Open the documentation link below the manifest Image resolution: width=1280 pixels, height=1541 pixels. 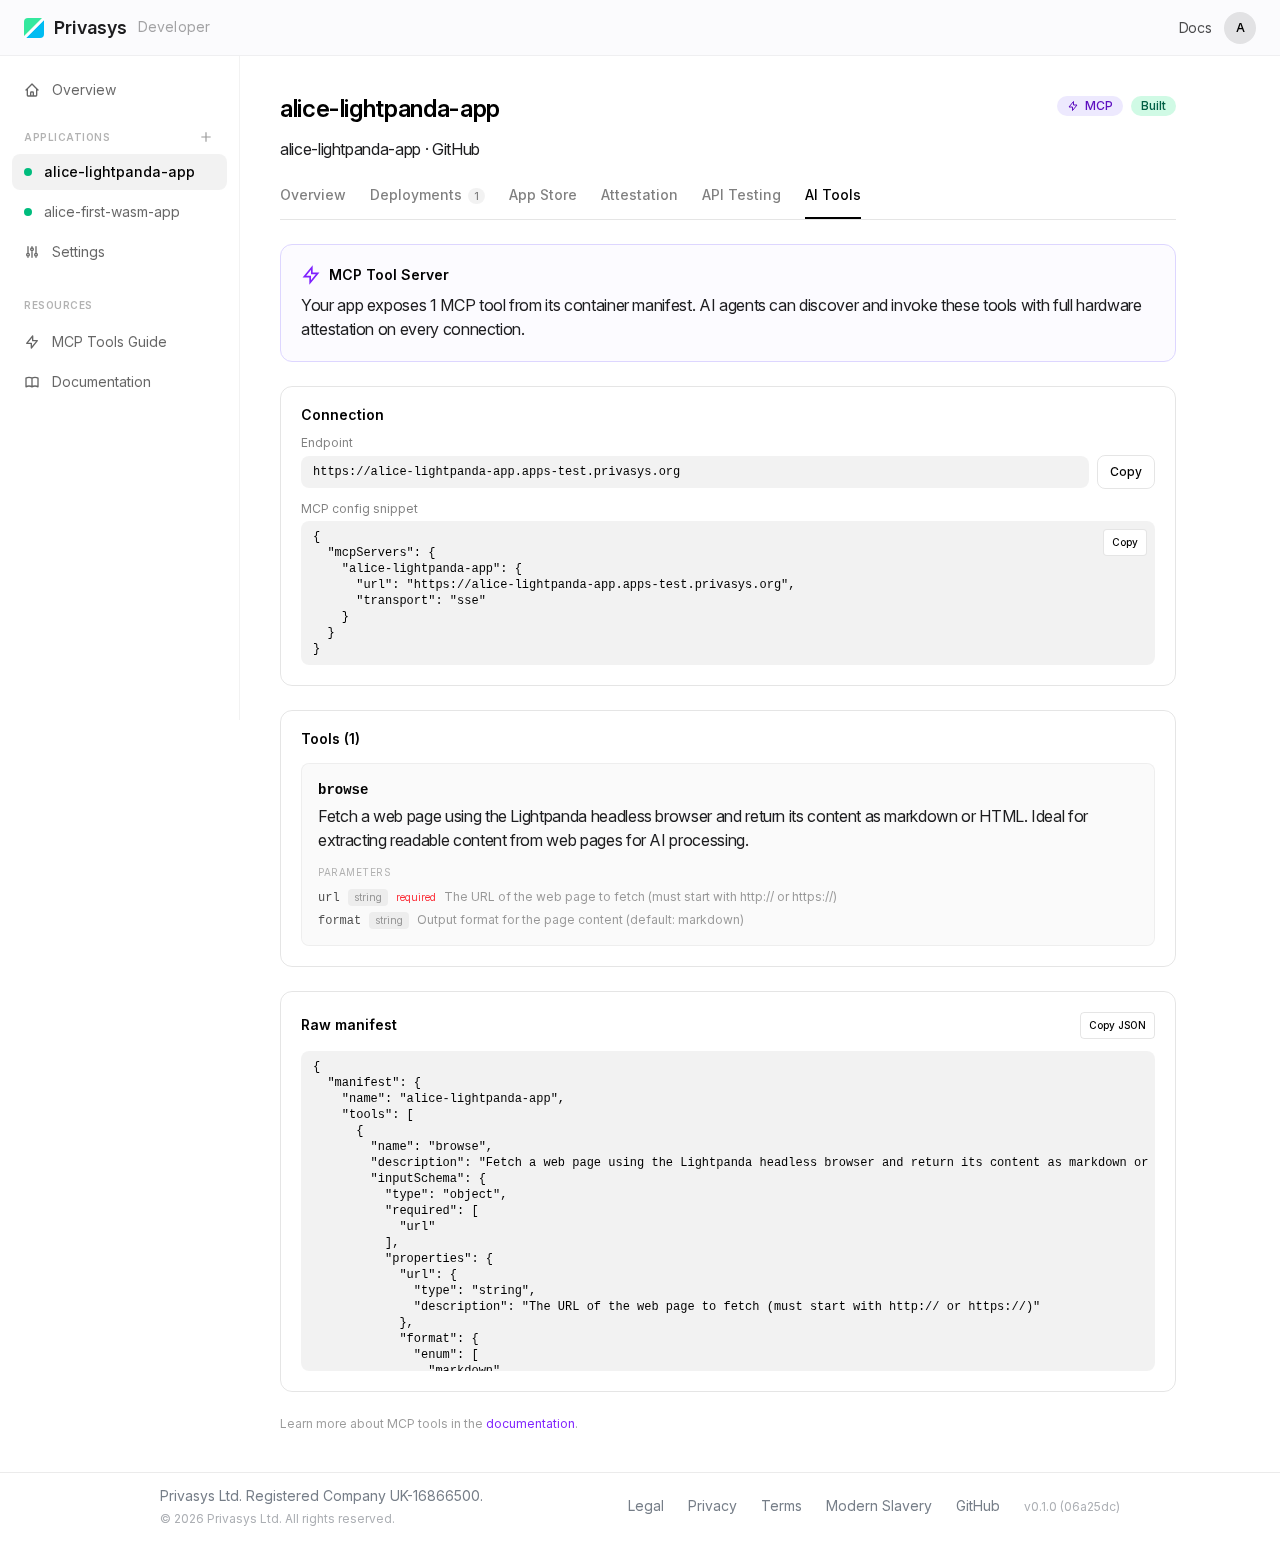click(x=530, y=1423)
